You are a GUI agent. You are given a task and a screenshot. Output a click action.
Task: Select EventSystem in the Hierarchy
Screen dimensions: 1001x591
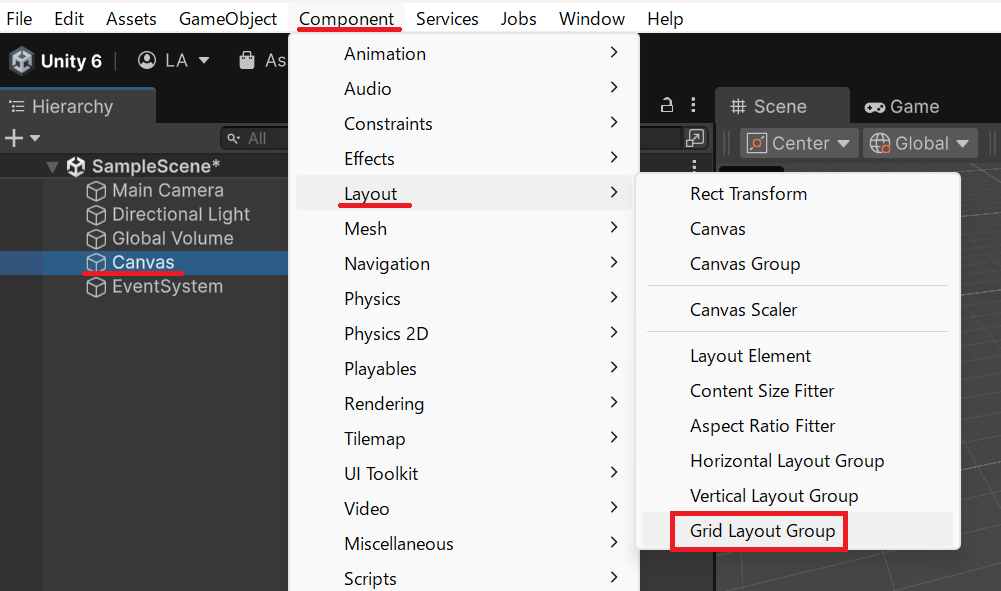167,287
